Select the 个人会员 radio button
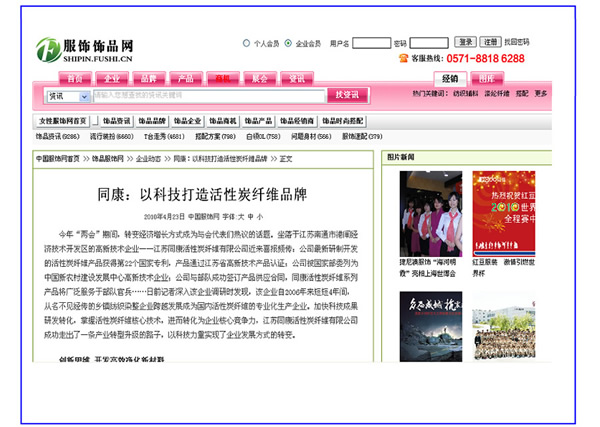The height and width of the screenshot is (427, 600). click(x=246, y=44)
